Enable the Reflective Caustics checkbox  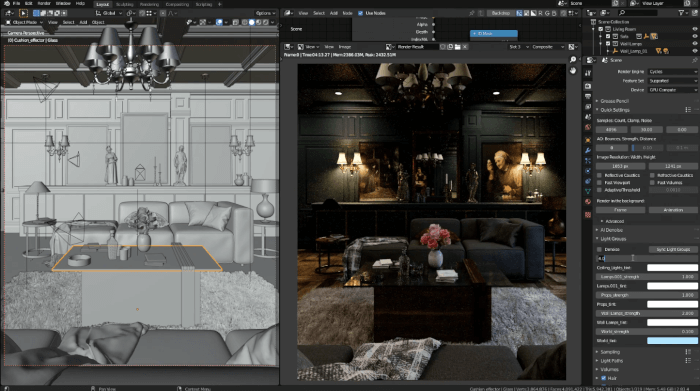(x=600, y=175)
